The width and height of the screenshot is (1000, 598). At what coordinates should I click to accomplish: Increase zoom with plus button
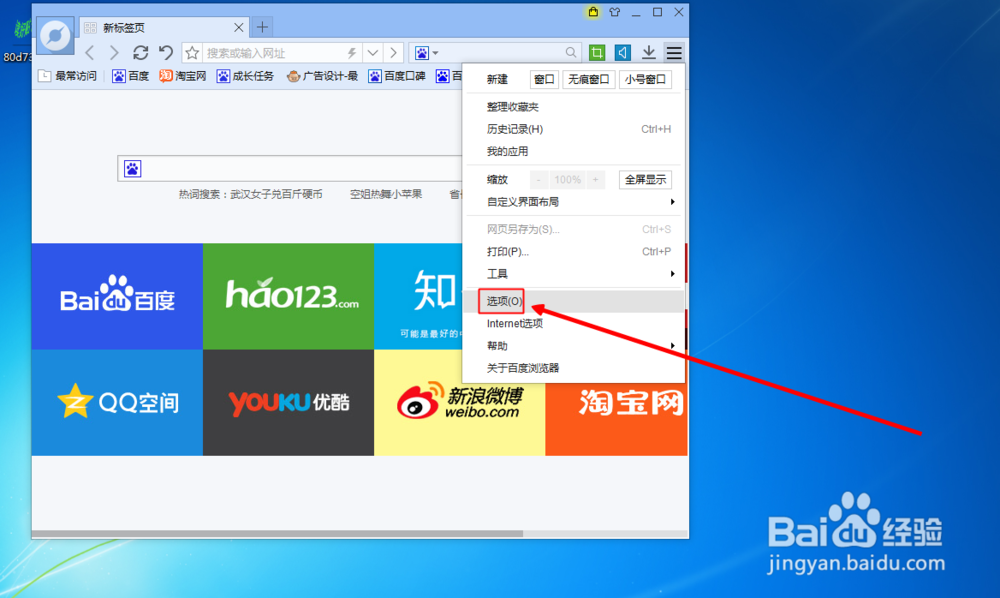tap(596, 180)
